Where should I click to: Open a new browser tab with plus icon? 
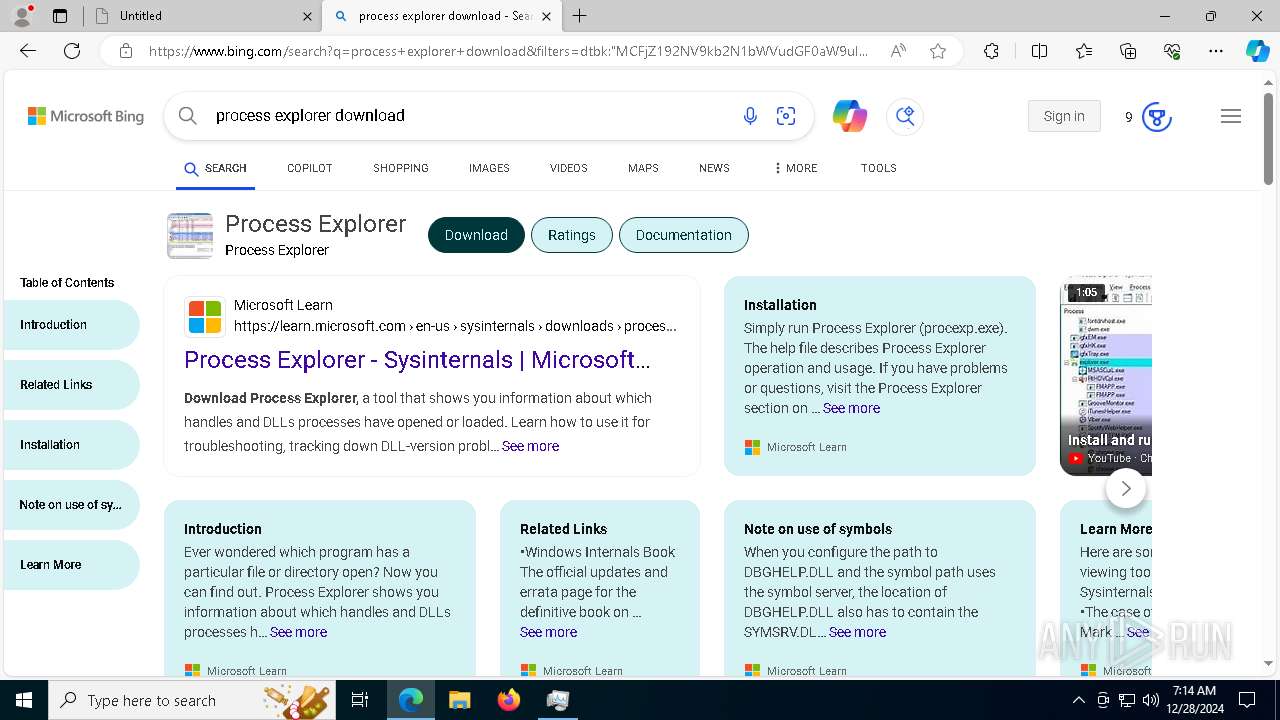580,16
